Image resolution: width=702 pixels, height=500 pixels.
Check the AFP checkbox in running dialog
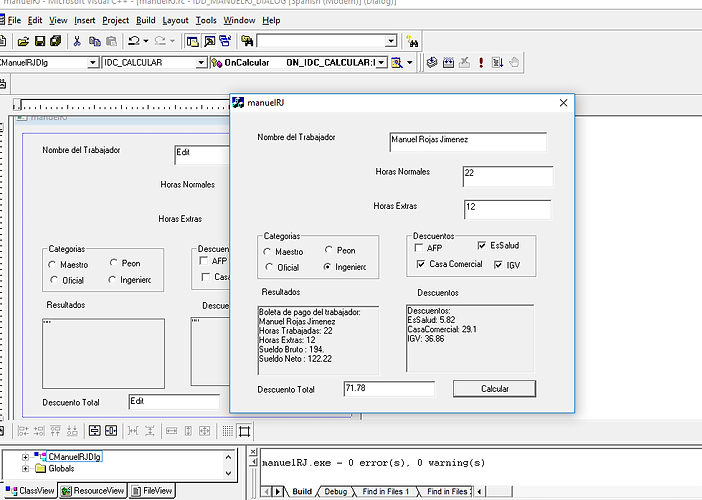tap(419, 248)
